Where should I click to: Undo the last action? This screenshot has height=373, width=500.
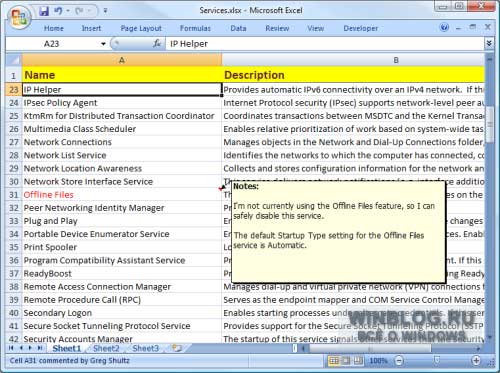click(x=58, y=11)
